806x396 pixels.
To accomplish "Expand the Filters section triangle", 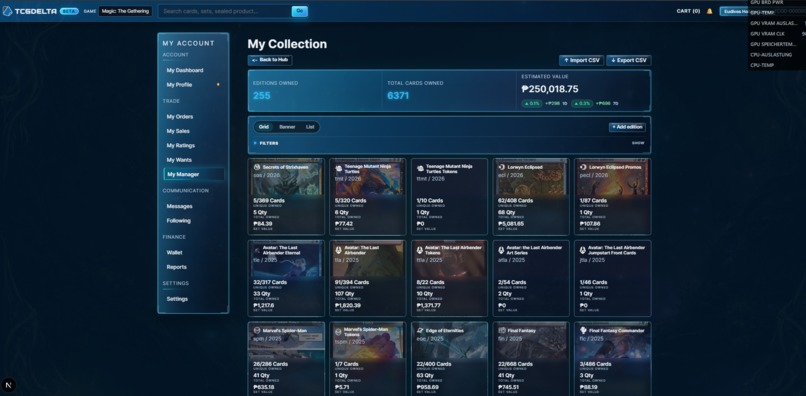I will pyautogui.click(x=255, y=143).
